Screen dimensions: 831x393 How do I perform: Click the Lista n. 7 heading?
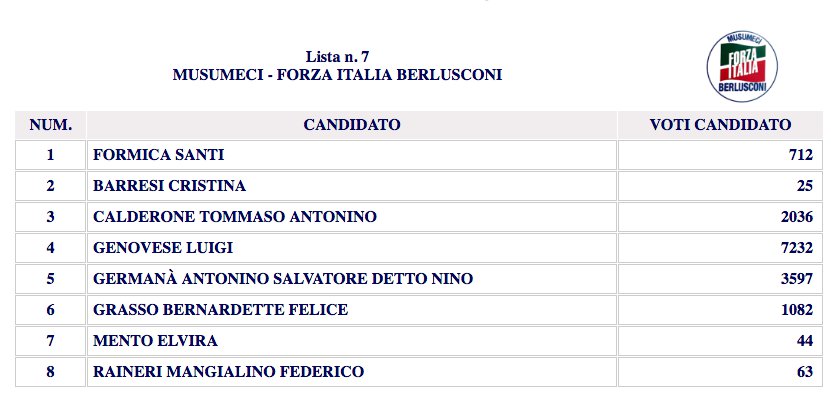point(337,56)
